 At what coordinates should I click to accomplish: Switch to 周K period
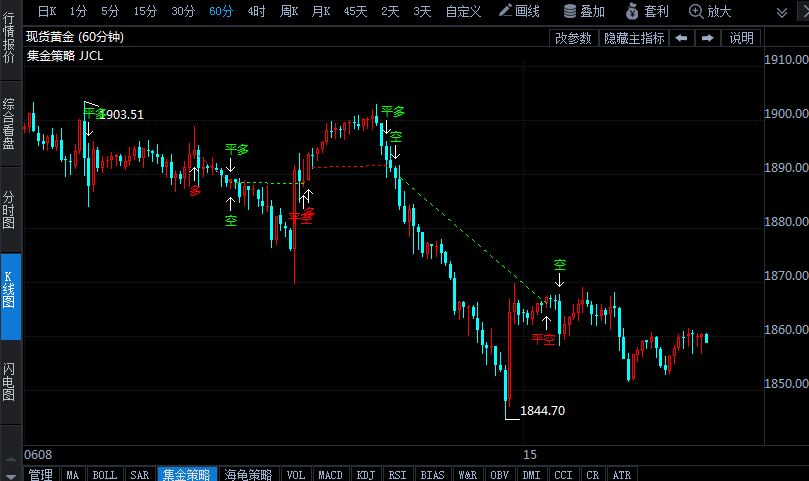click(289, 11)
